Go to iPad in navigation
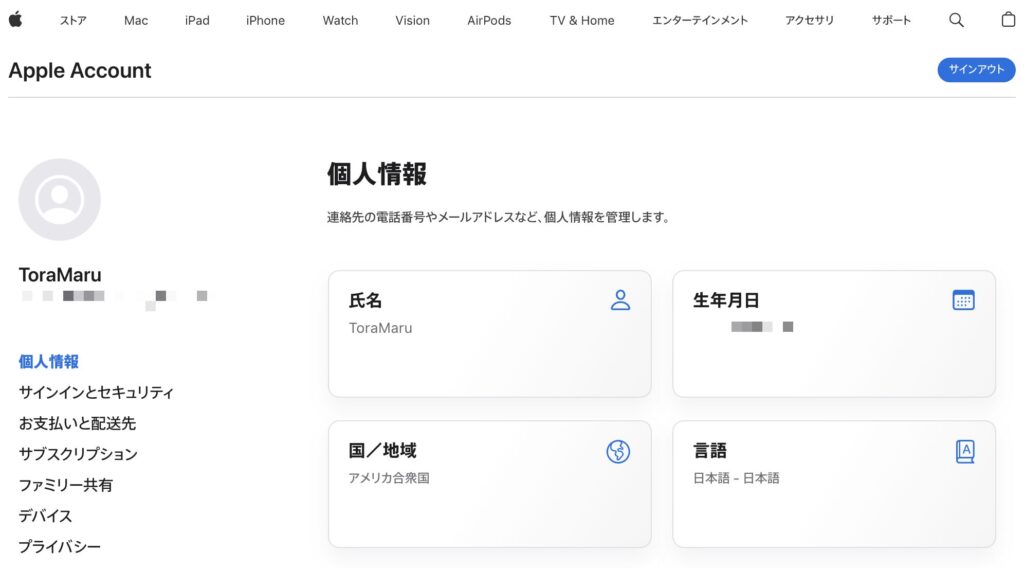The image size is (1024, 568). tap(197, 20)
